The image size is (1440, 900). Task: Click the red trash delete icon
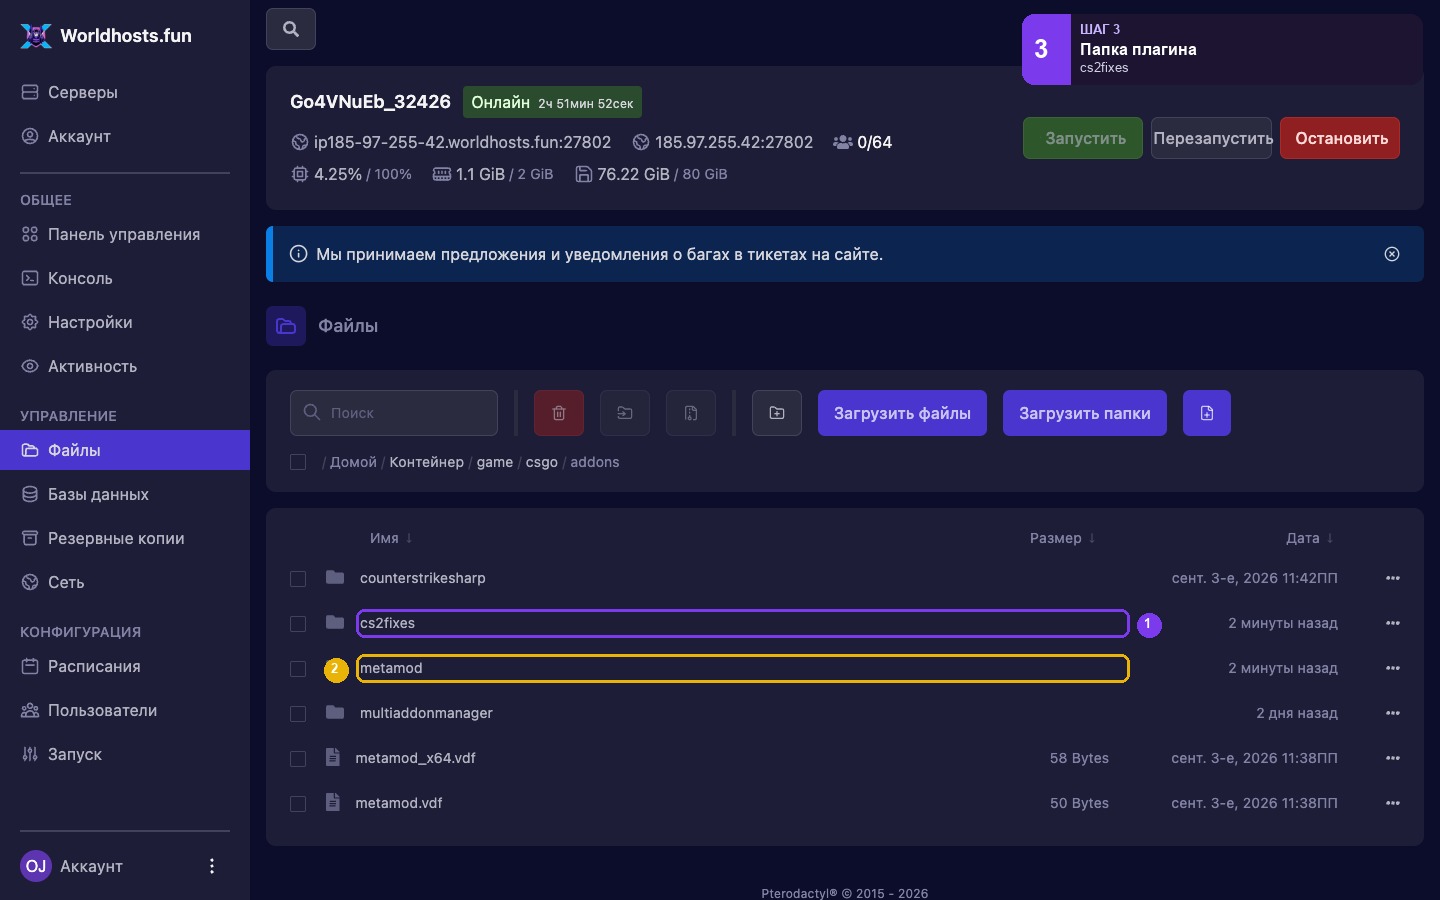pyautogui.click(x=559, y=413)
